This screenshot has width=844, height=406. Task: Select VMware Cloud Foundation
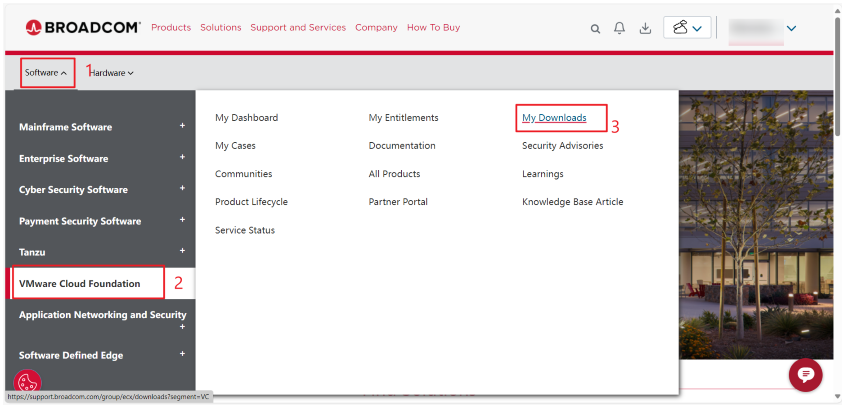[80, 284]
